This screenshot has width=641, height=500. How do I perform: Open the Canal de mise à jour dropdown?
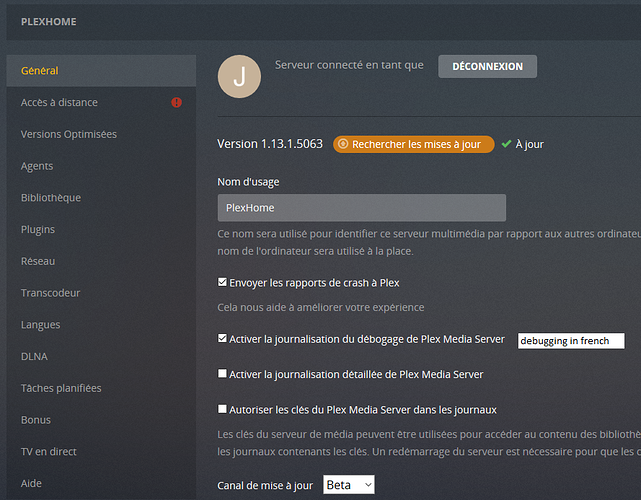point(349,484)
